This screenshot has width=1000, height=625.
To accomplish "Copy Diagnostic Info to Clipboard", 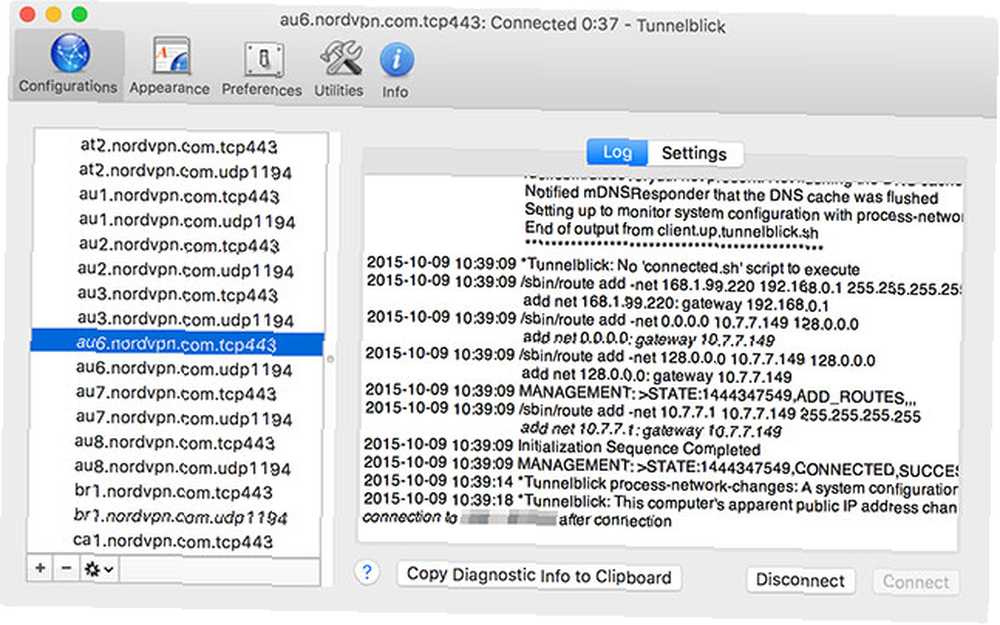I will pos(539,575).
